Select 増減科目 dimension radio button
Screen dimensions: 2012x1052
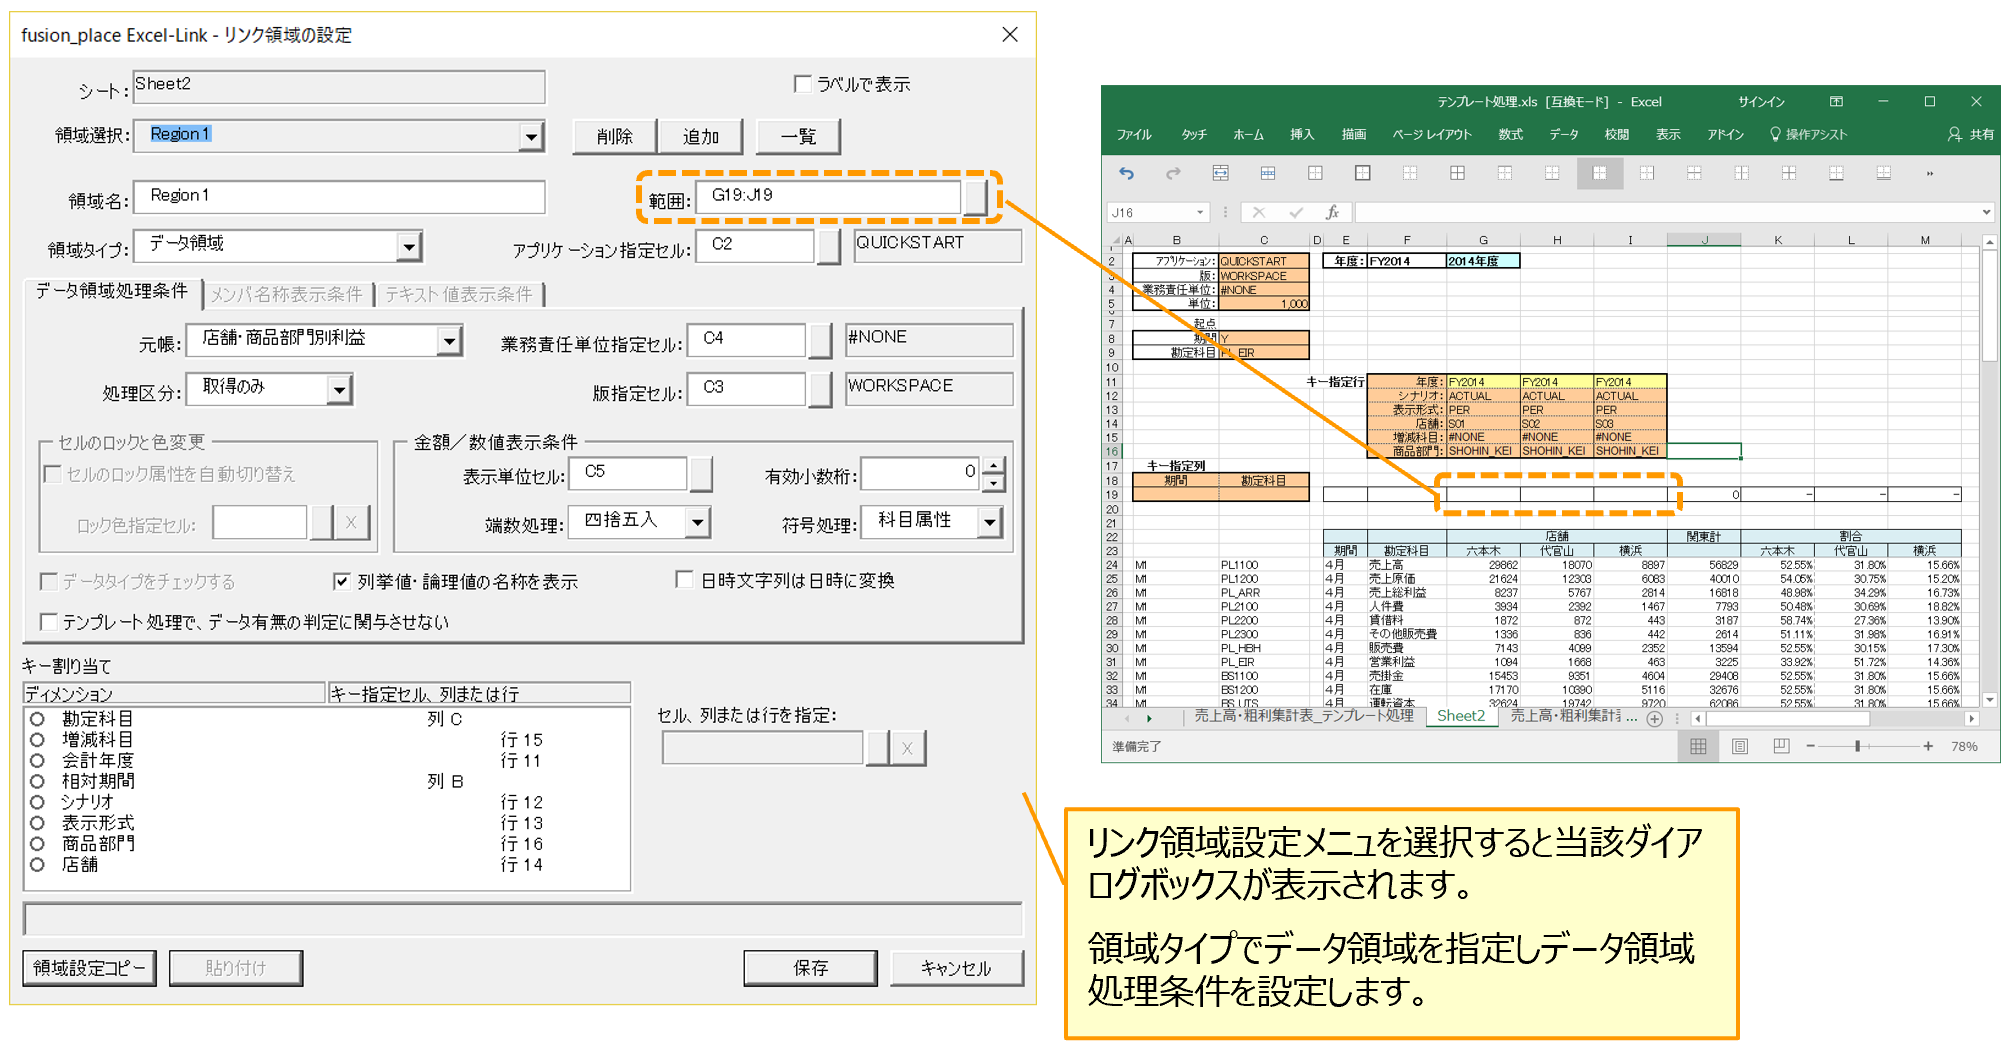tap(37, 740)
